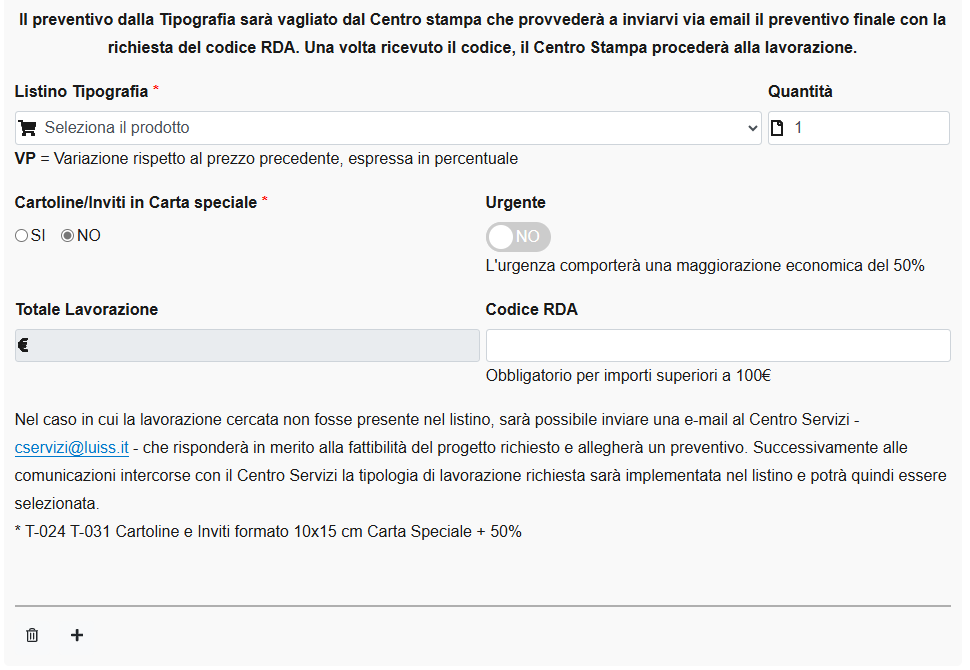Image resolution: width=970 pixels, height=670 pixels.
Task: Click the 'Urgente' label text
Action: tap(516, 202)
